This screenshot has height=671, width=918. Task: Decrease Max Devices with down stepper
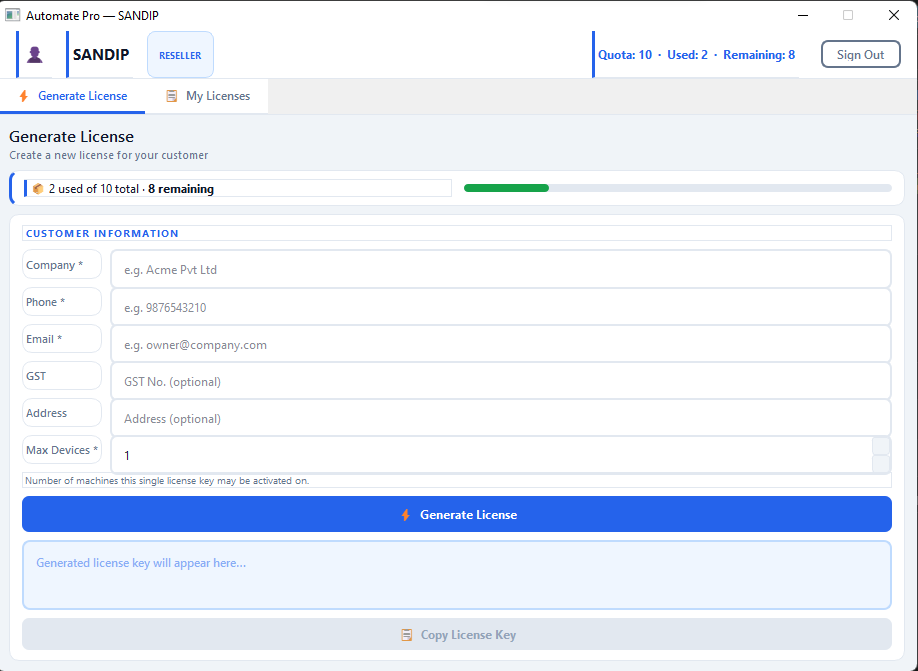coord(881,464)
